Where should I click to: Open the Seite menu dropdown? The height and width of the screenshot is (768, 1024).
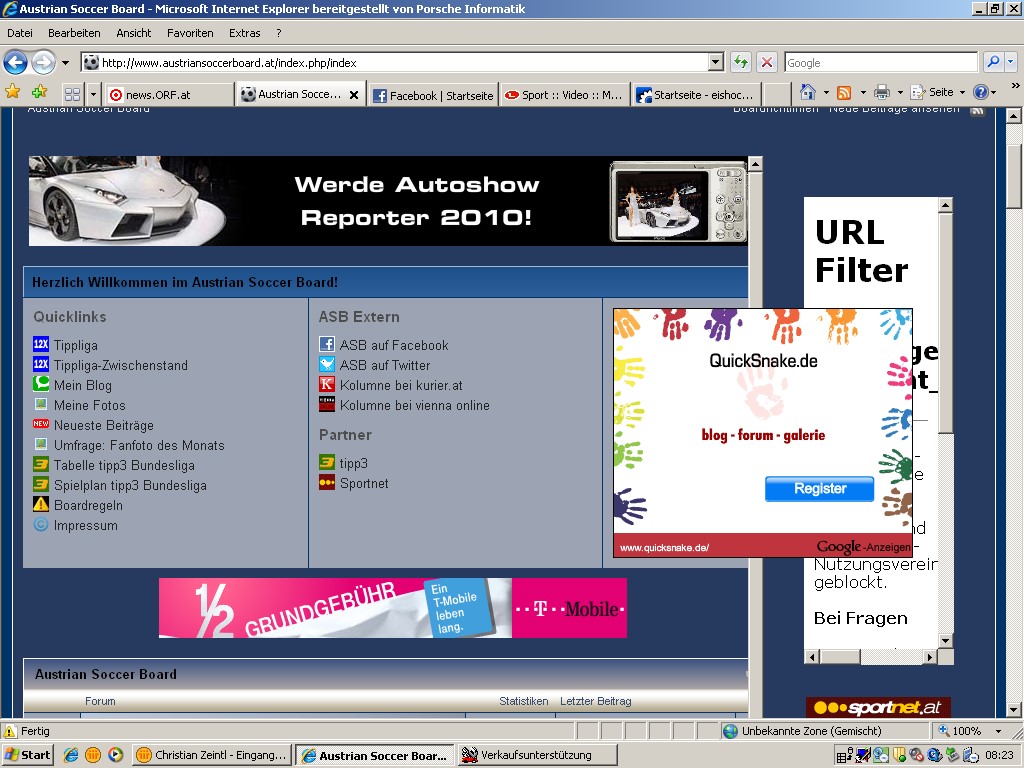click(x=937, y=92)
